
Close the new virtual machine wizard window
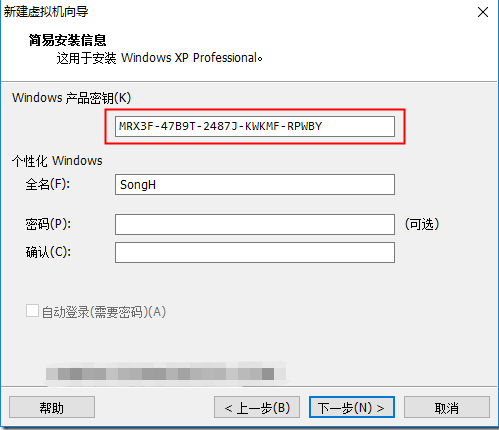point(483,12)
